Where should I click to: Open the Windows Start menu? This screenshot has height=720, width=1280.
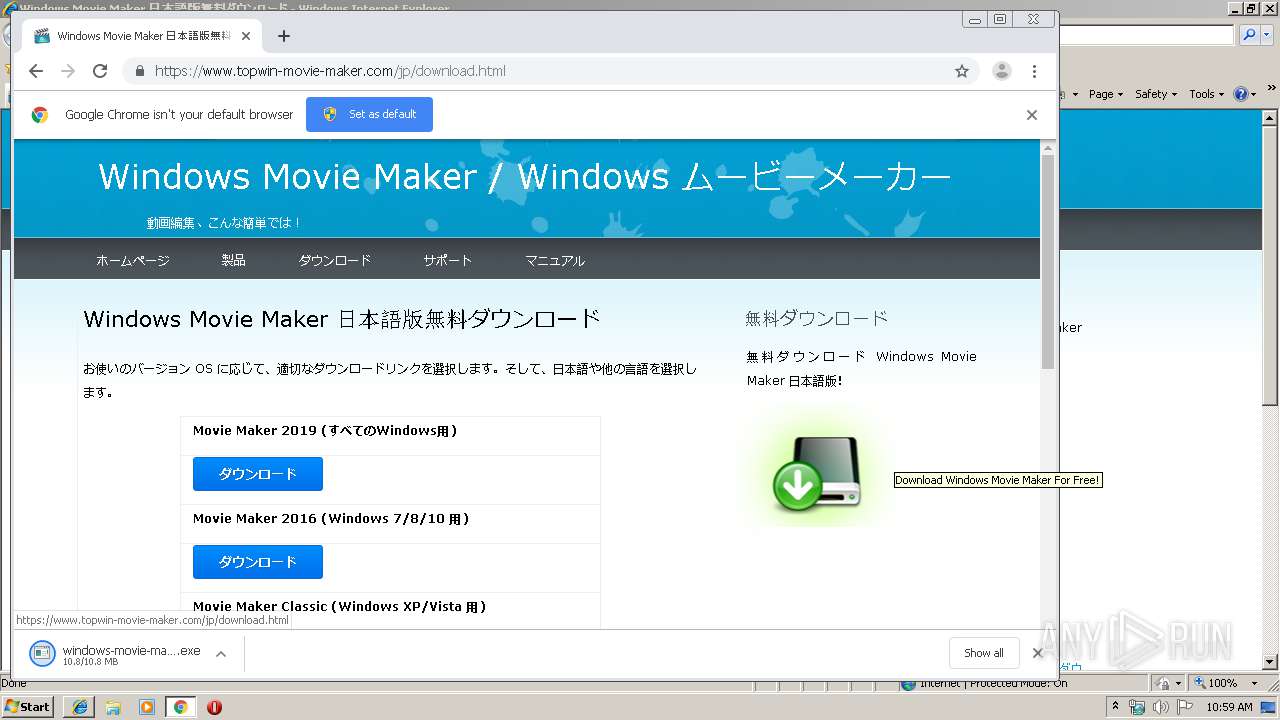point(28,706)
